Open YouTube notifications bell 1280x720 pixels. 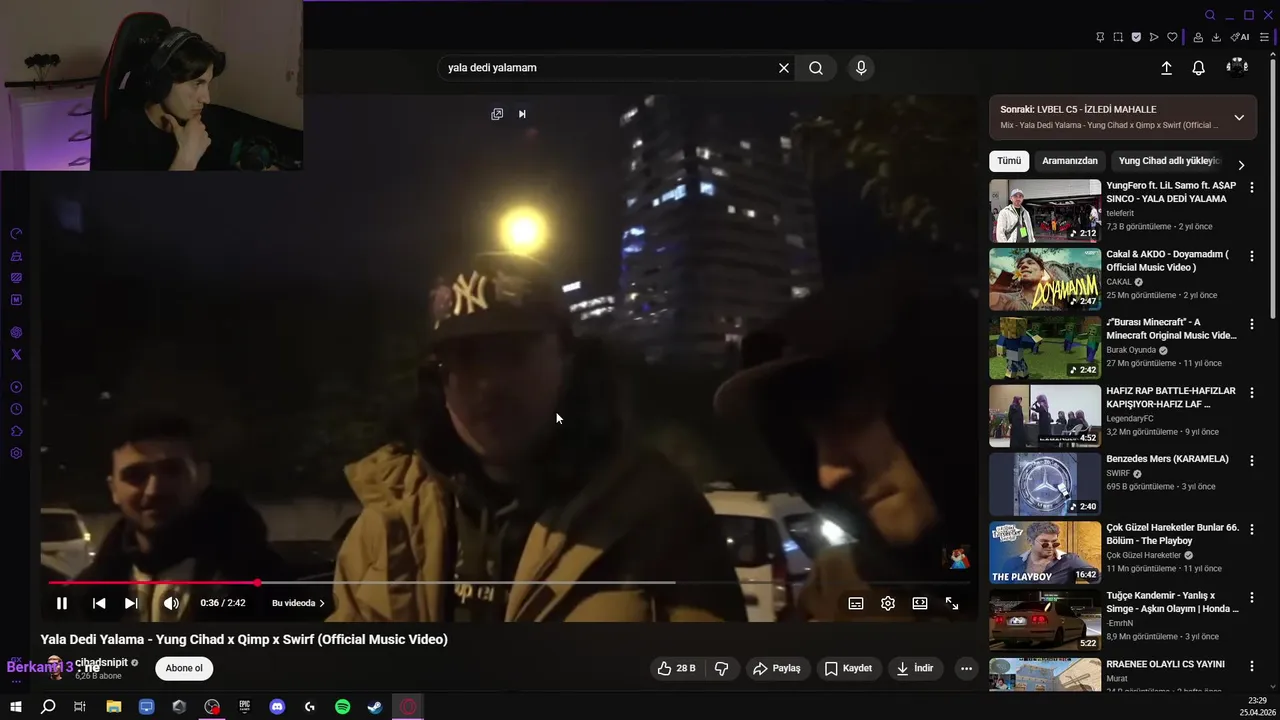point(1198,68)
